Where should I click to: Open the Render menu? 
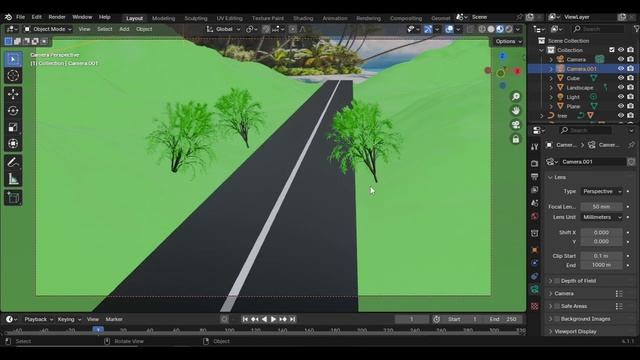[x=57, y=17]
